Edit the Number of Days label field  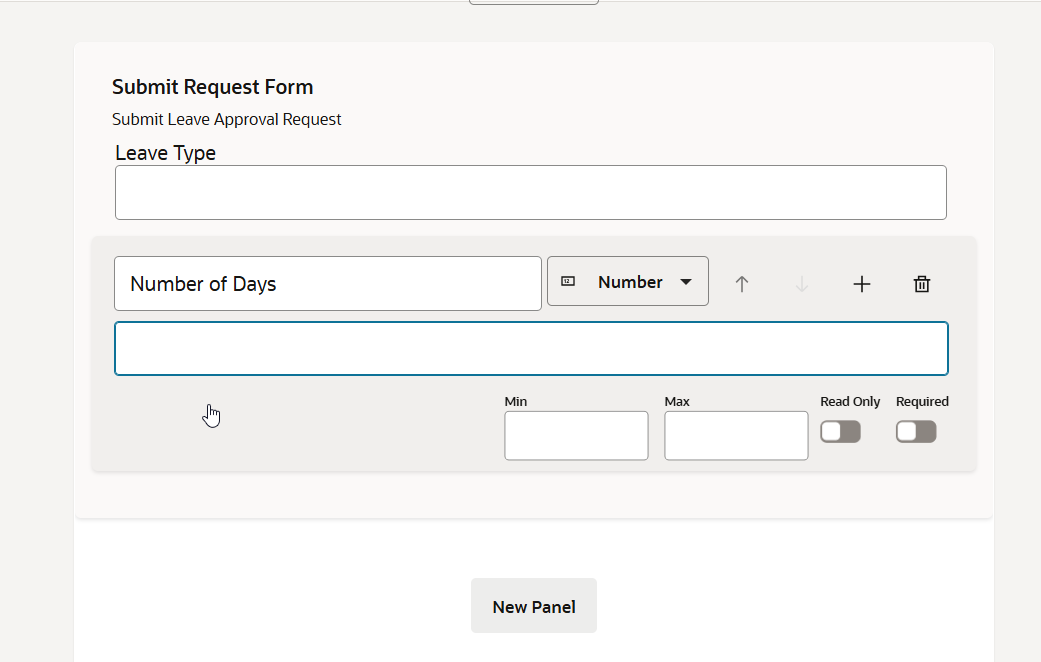327,284
